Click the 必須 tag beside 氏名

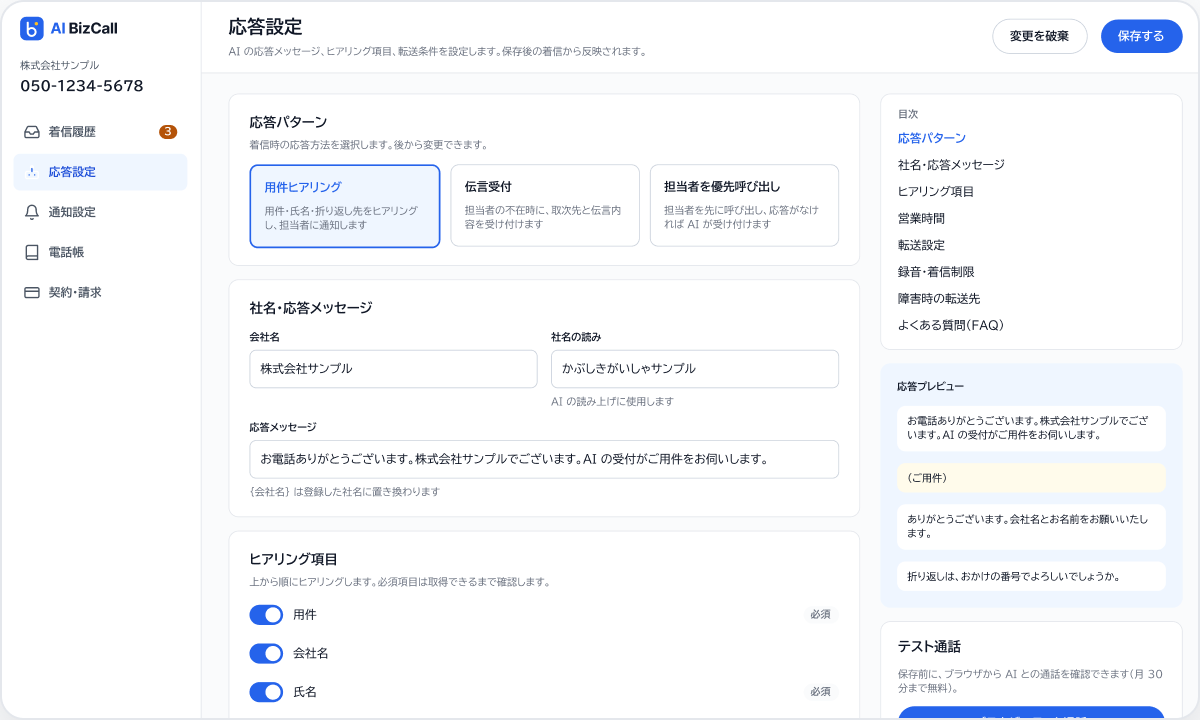point(821,691)
